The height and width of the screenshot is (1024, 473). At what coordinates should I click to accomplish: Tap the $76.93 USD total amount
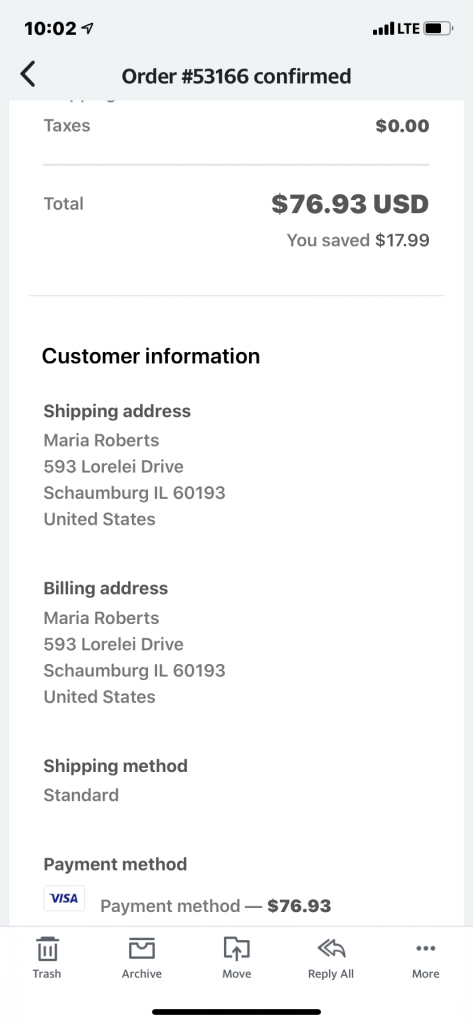pyautogui.click(x=350, y=204)
